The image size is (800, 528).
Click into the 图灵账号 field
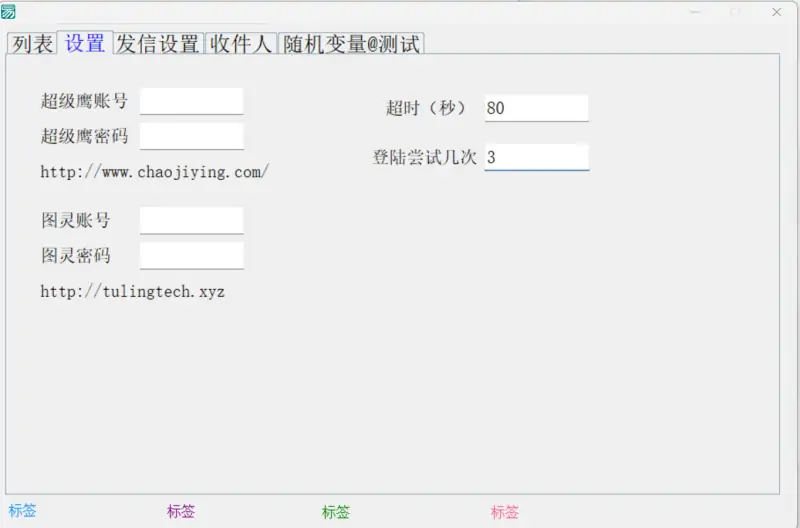[x=191, y=220]
